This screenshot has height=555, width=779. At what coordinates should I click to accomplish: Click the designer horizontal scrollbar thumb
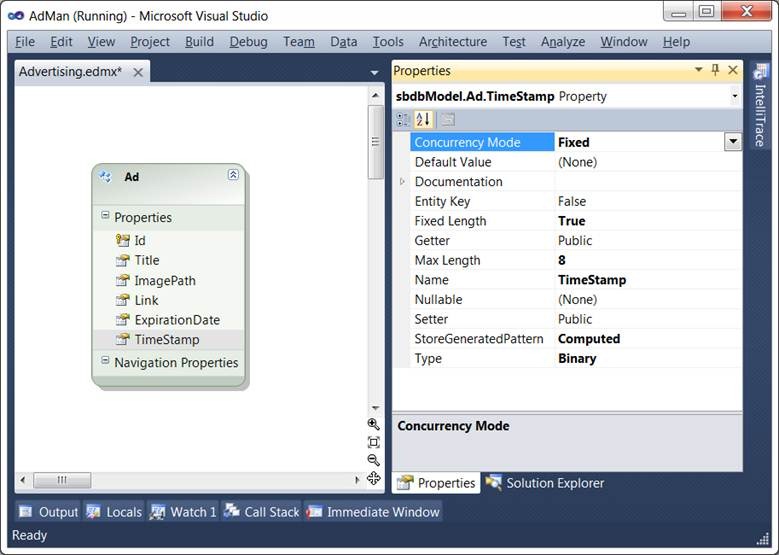[62, 480]
